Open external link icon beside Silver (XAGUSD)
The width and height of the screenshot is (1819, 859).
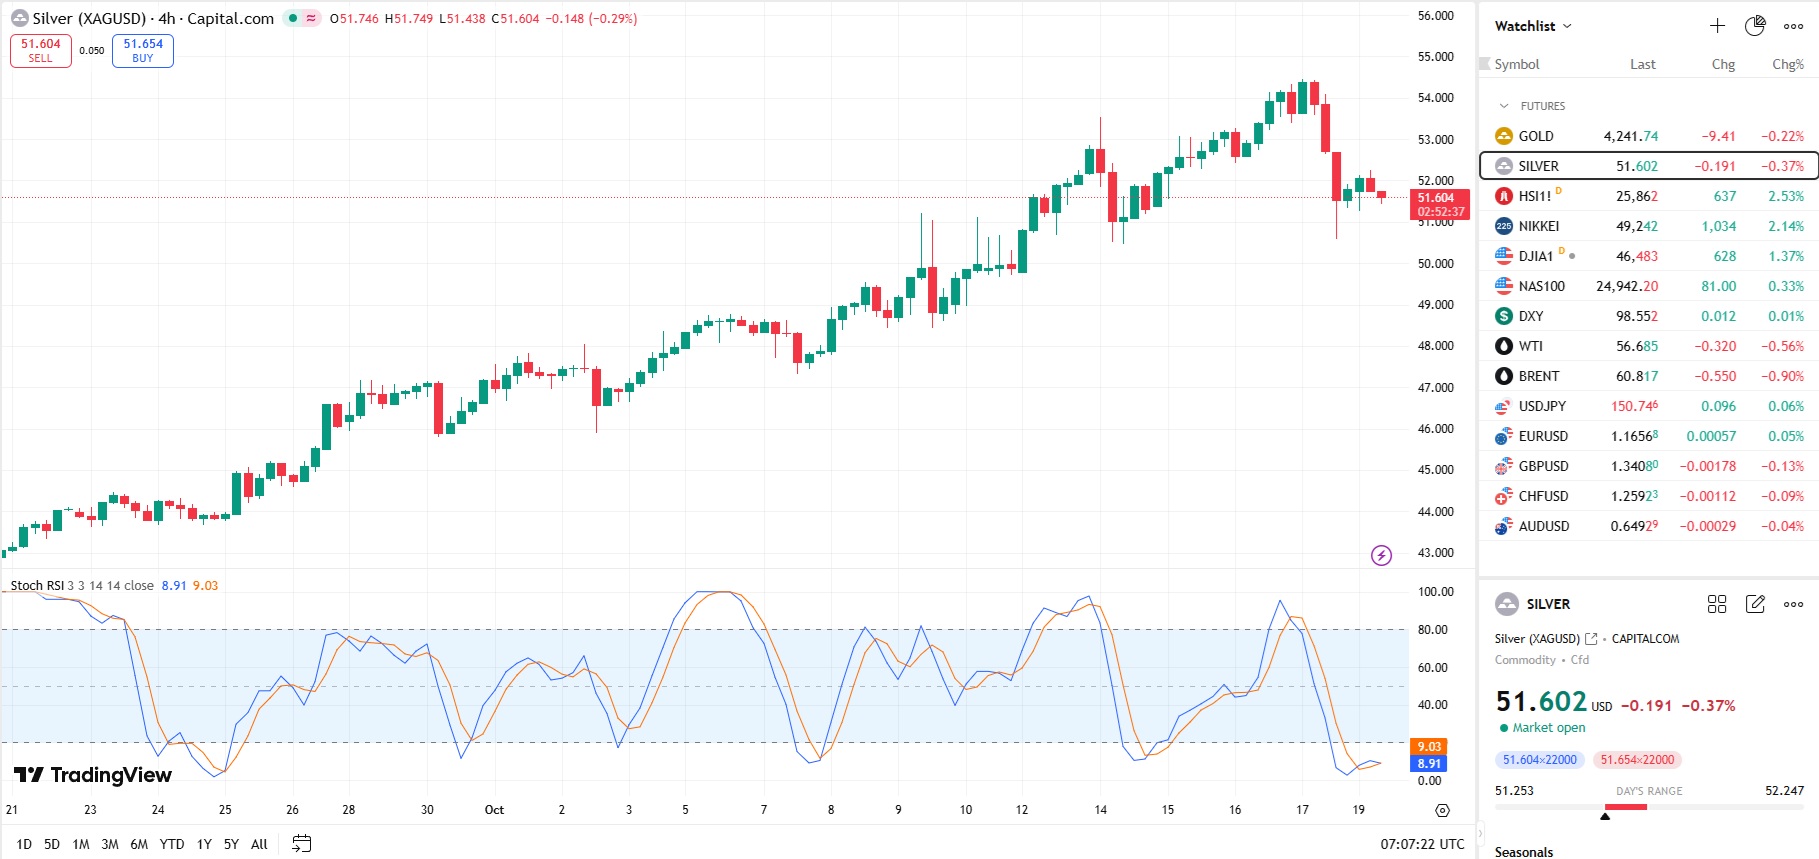tap(1591, 639)
